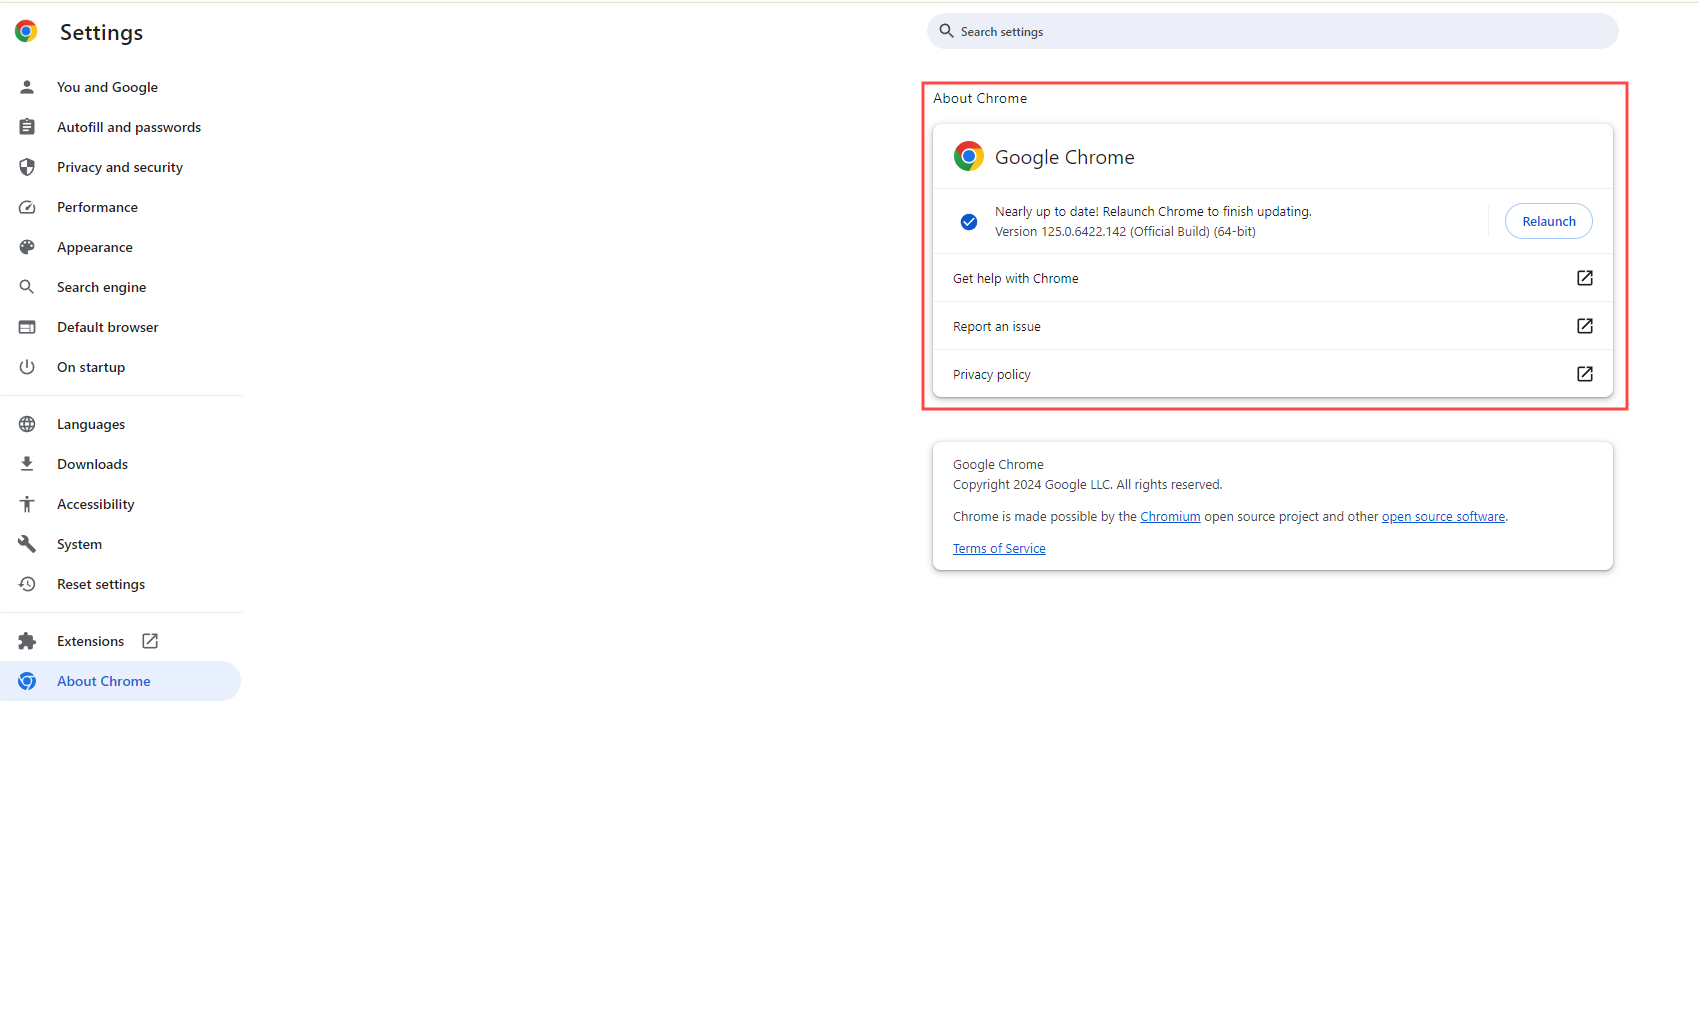Image resolution: width=1699 pixels, height=1035 pixels.
Task: Click Report an issue external link icon
Action: click(1584, 326)
